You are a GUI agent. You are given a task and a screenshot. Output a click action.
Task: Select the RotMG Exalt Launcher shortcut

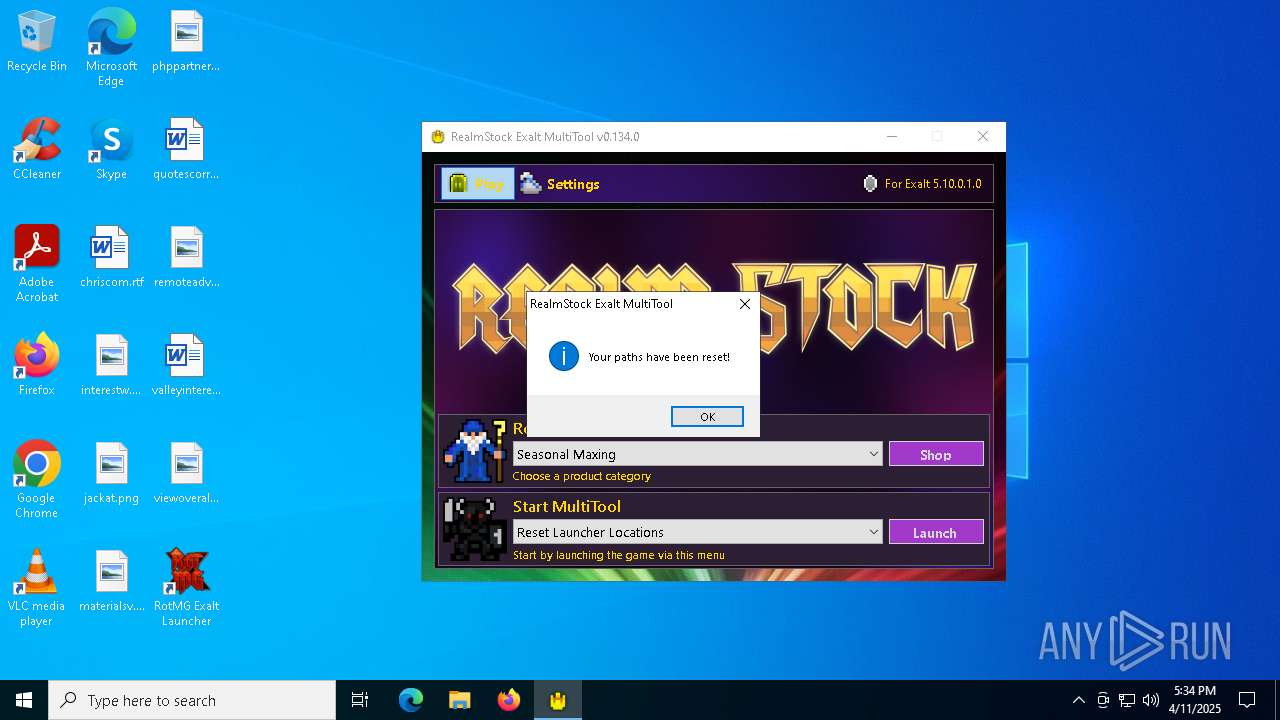pyautogui.click(x=186, y=588)
